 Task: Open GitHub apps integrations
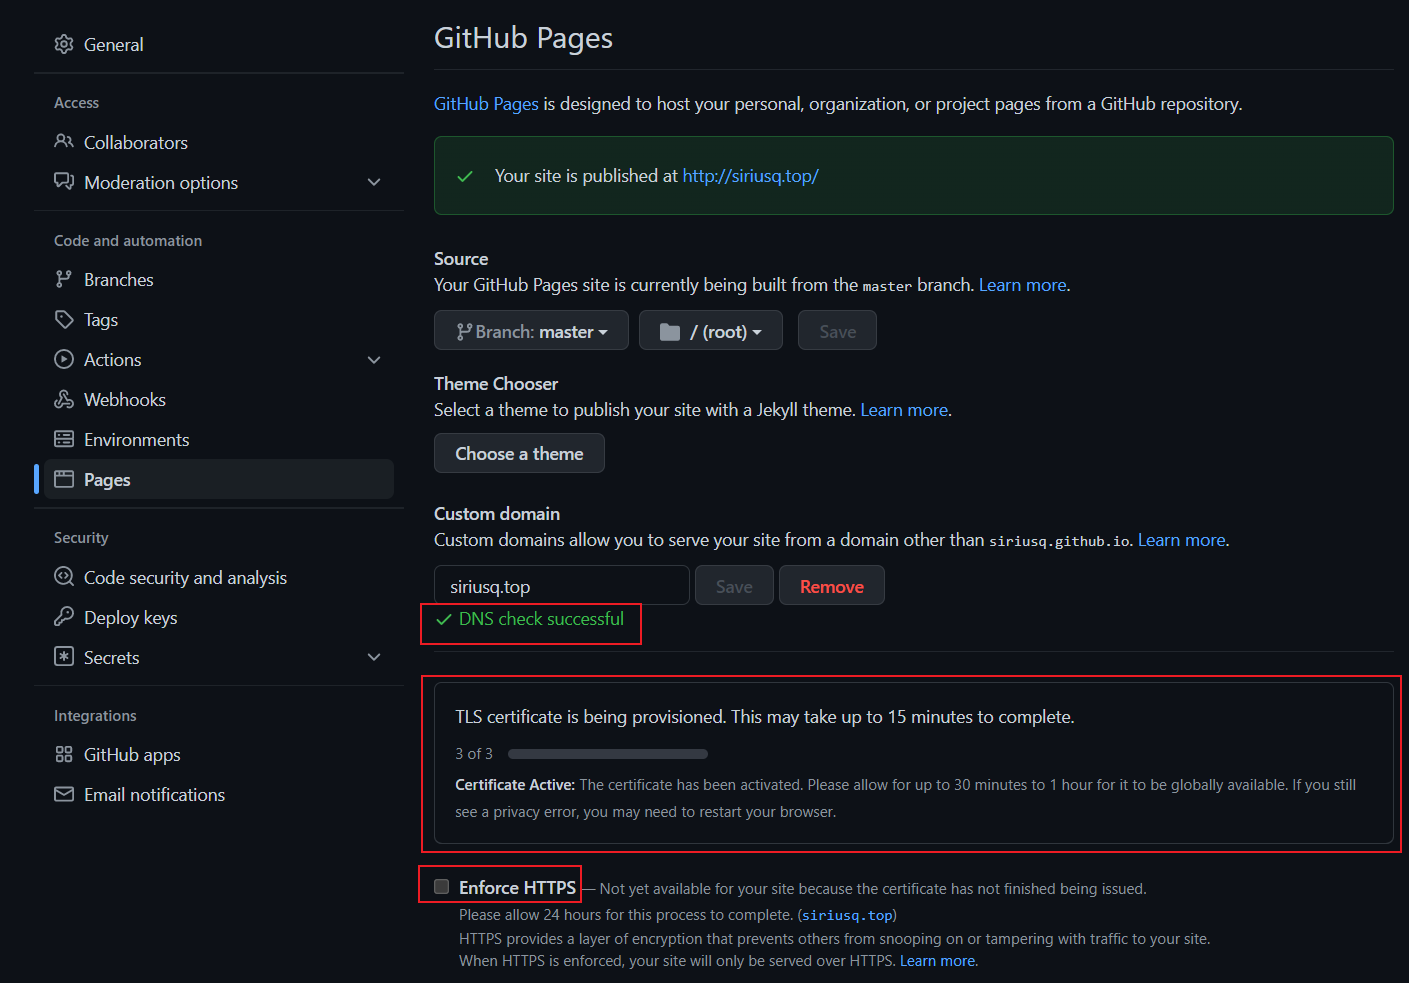(x=219, y=754)
